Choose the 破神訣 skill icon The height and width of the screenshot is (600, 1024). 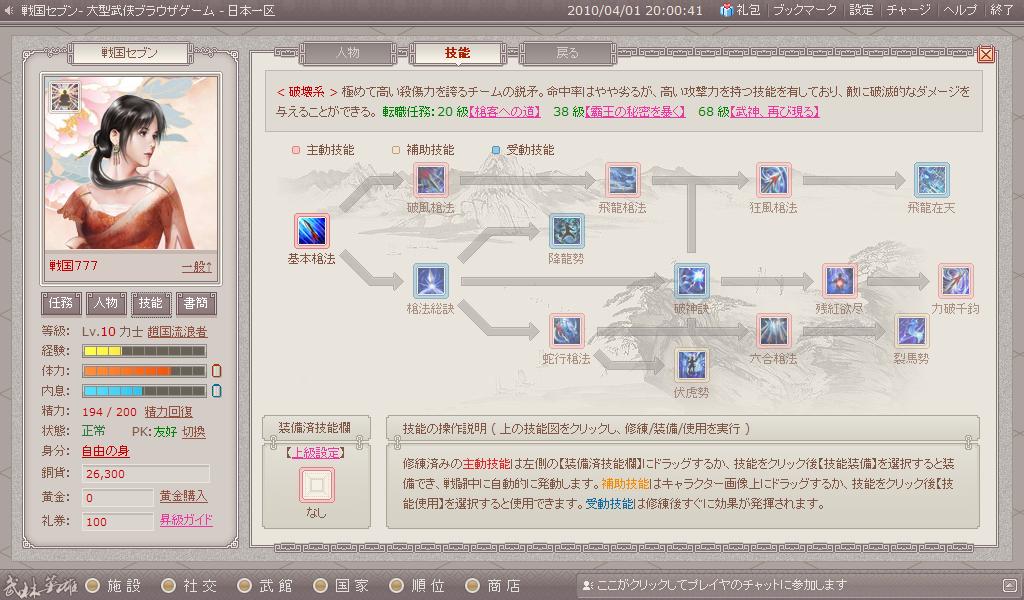[692, 281]
